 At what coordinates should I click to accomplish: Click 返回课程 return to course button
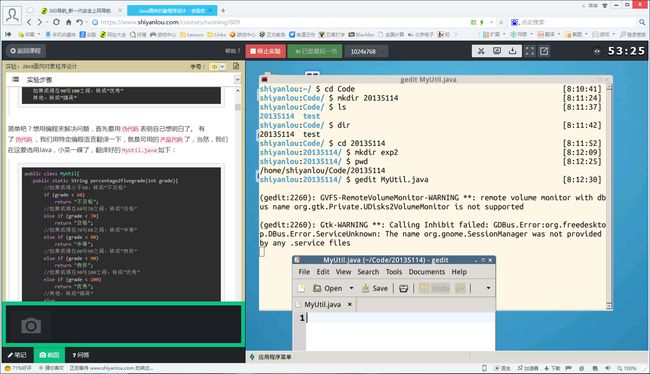(26, 51)
